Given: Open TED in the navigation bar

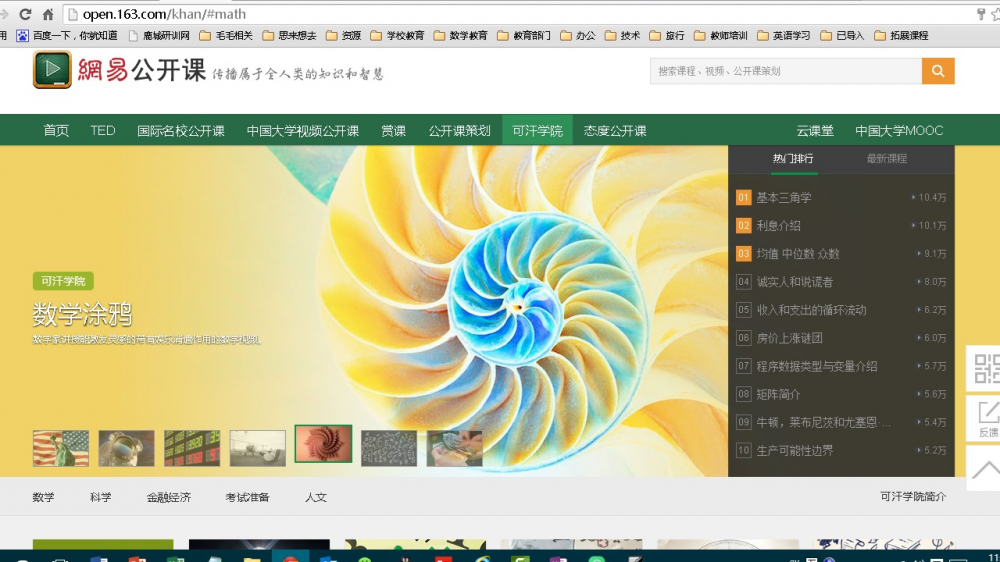Looking at the screenshot, I should click(x=103, y=131).
